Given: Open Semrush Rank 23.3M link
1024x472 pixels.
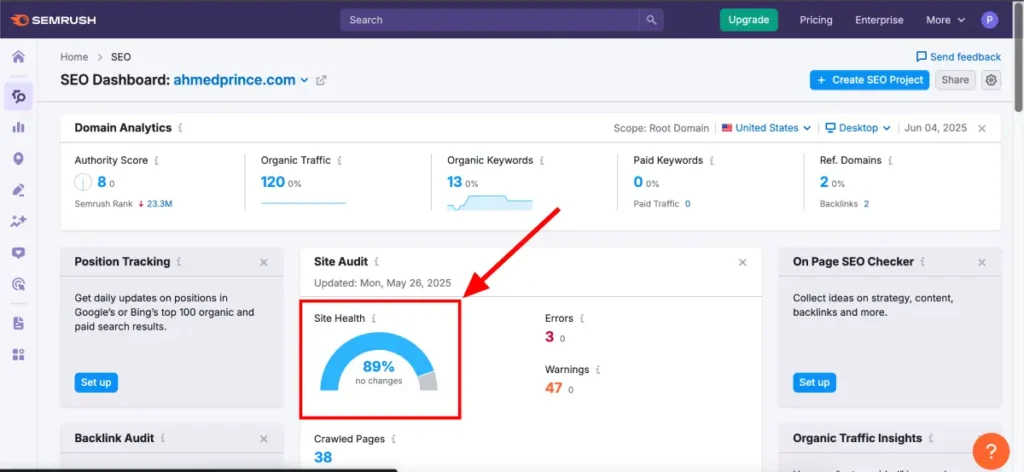Looking at the screenshot, I should 159,204.
